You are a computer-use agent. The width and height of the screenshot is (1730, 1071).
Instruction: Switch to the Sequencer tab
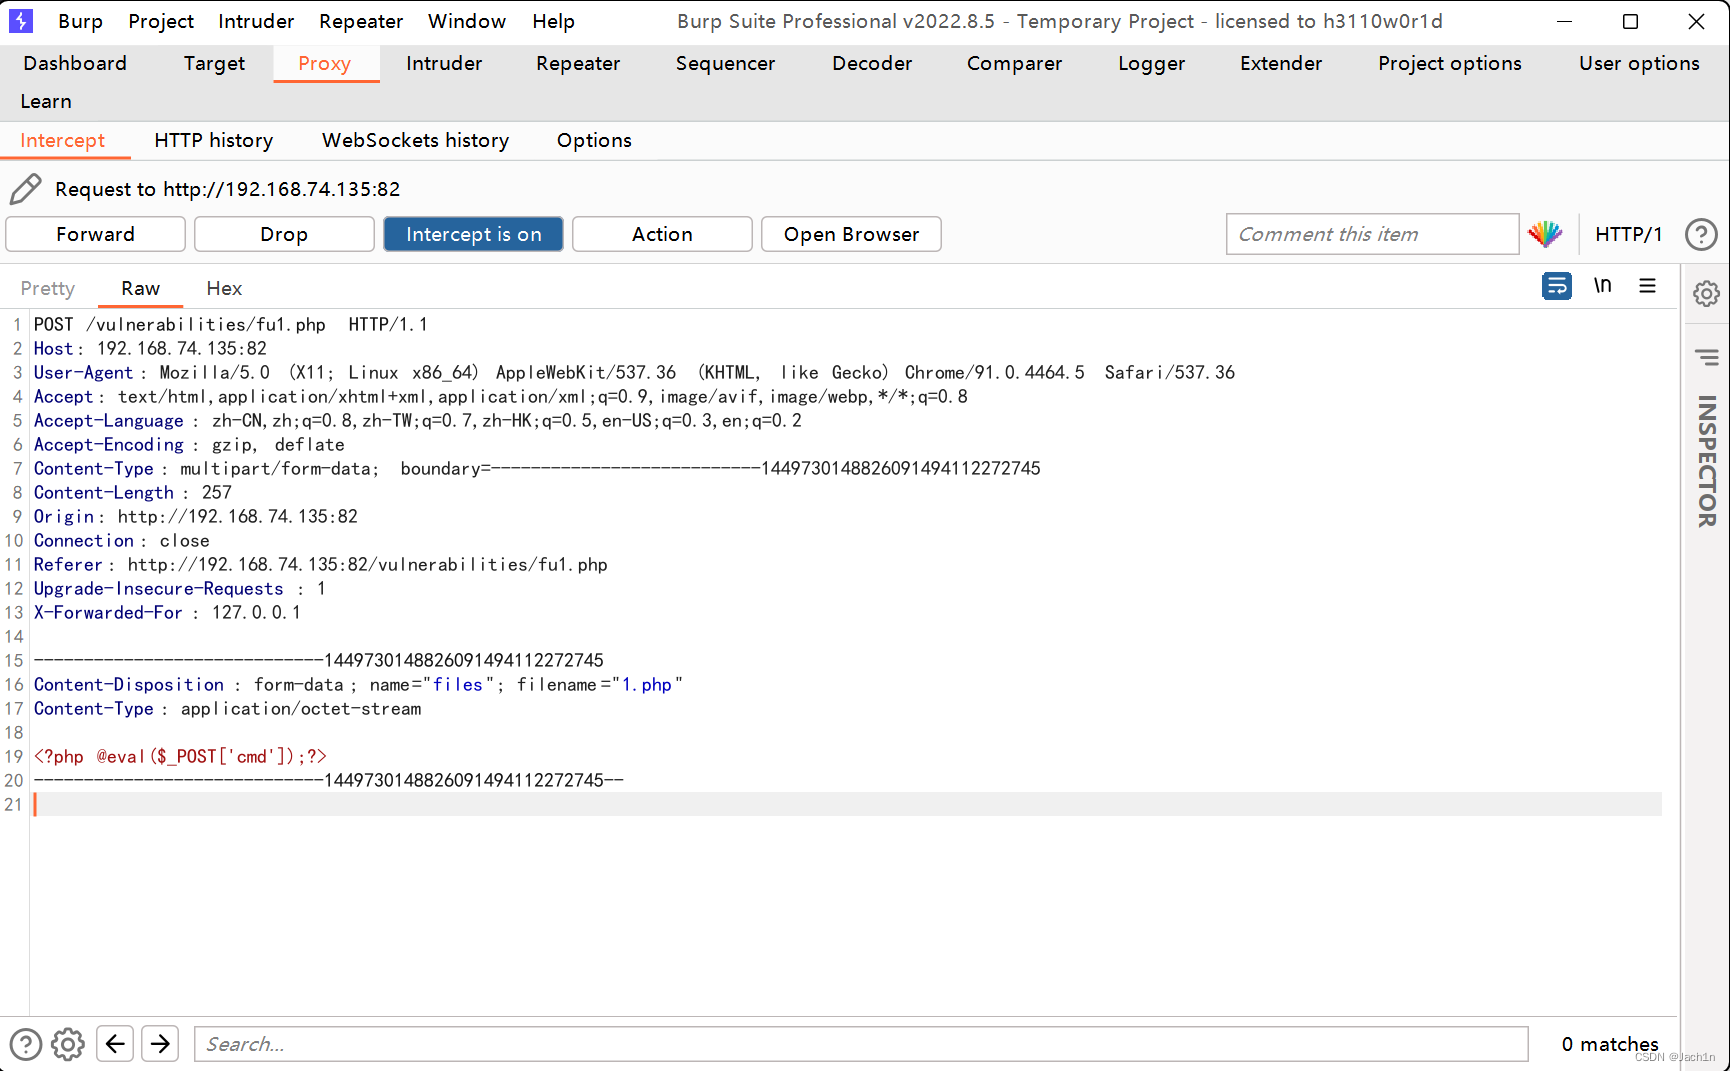pyautogui.click(x=725, y=63)
